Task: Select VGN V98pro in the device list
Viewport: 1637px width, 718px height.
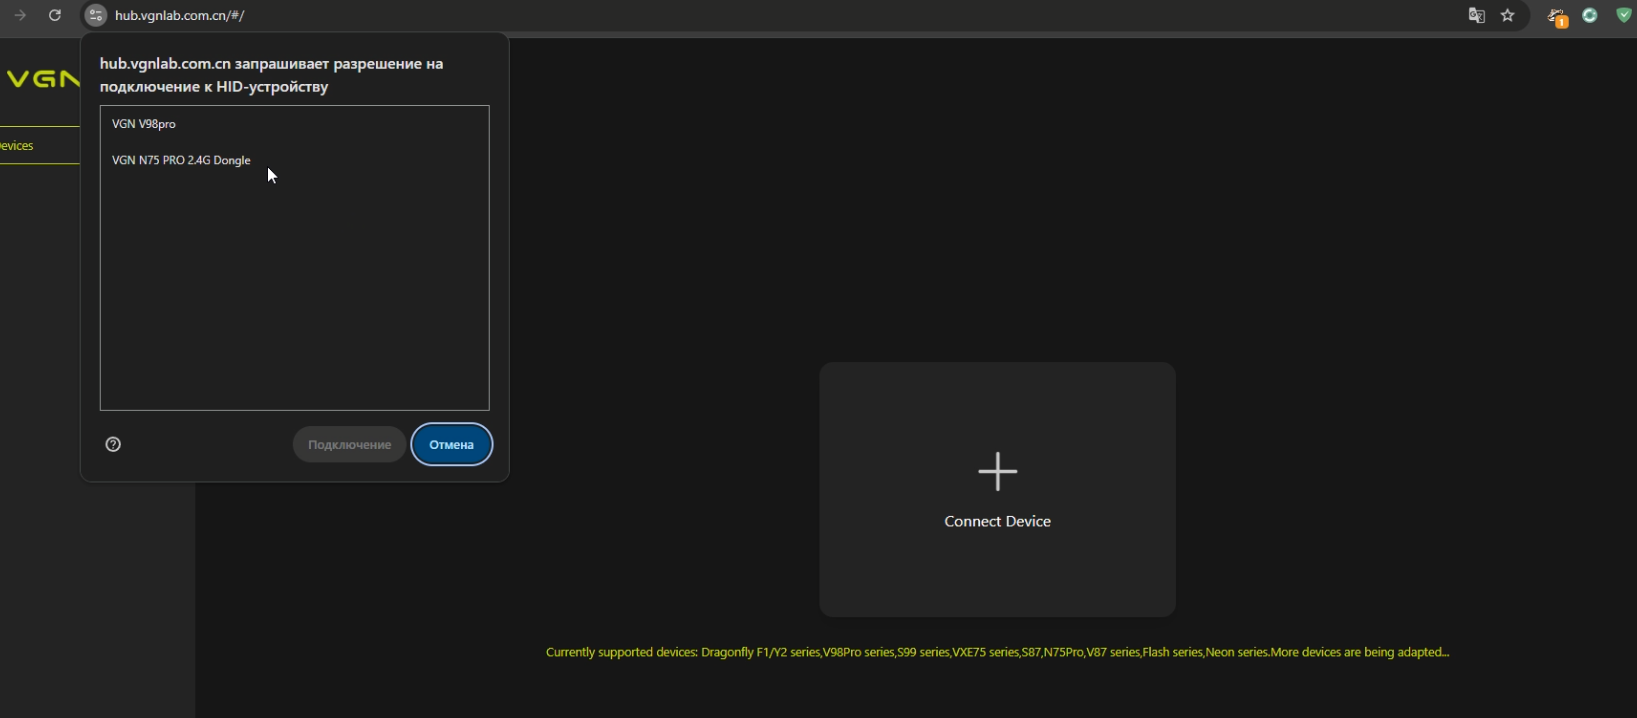Action: point(294,124)
